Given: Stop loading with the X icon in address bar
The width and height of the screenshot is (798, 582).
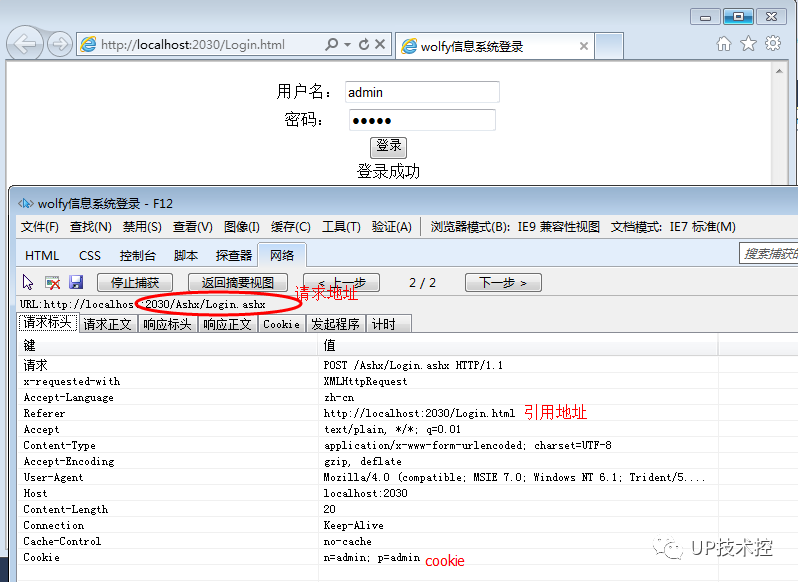Looking at the screenshot, I should coord(380,44).
